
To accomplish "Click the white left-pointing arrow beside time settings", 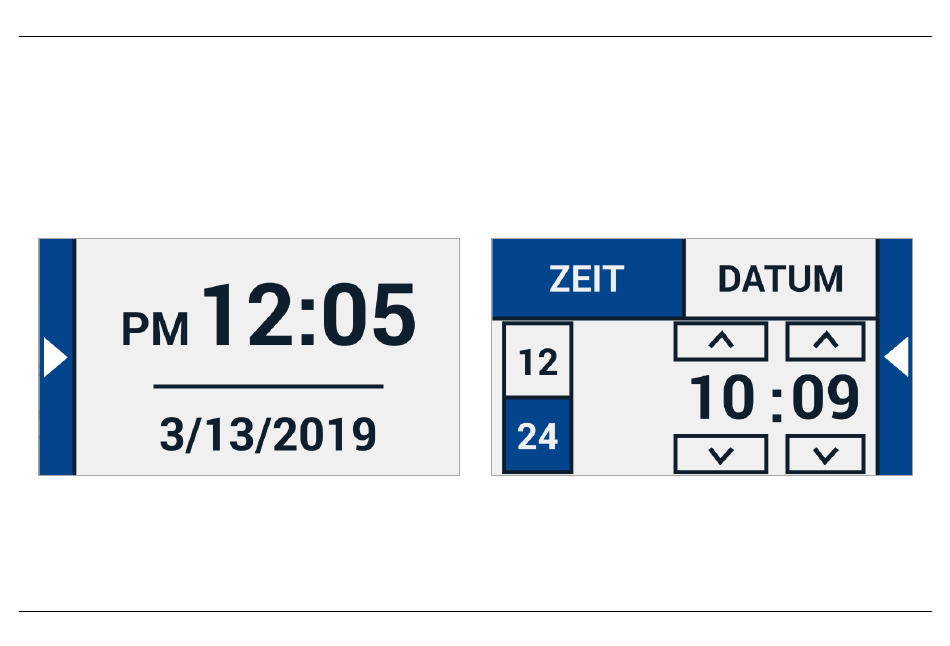I will 897,357.
